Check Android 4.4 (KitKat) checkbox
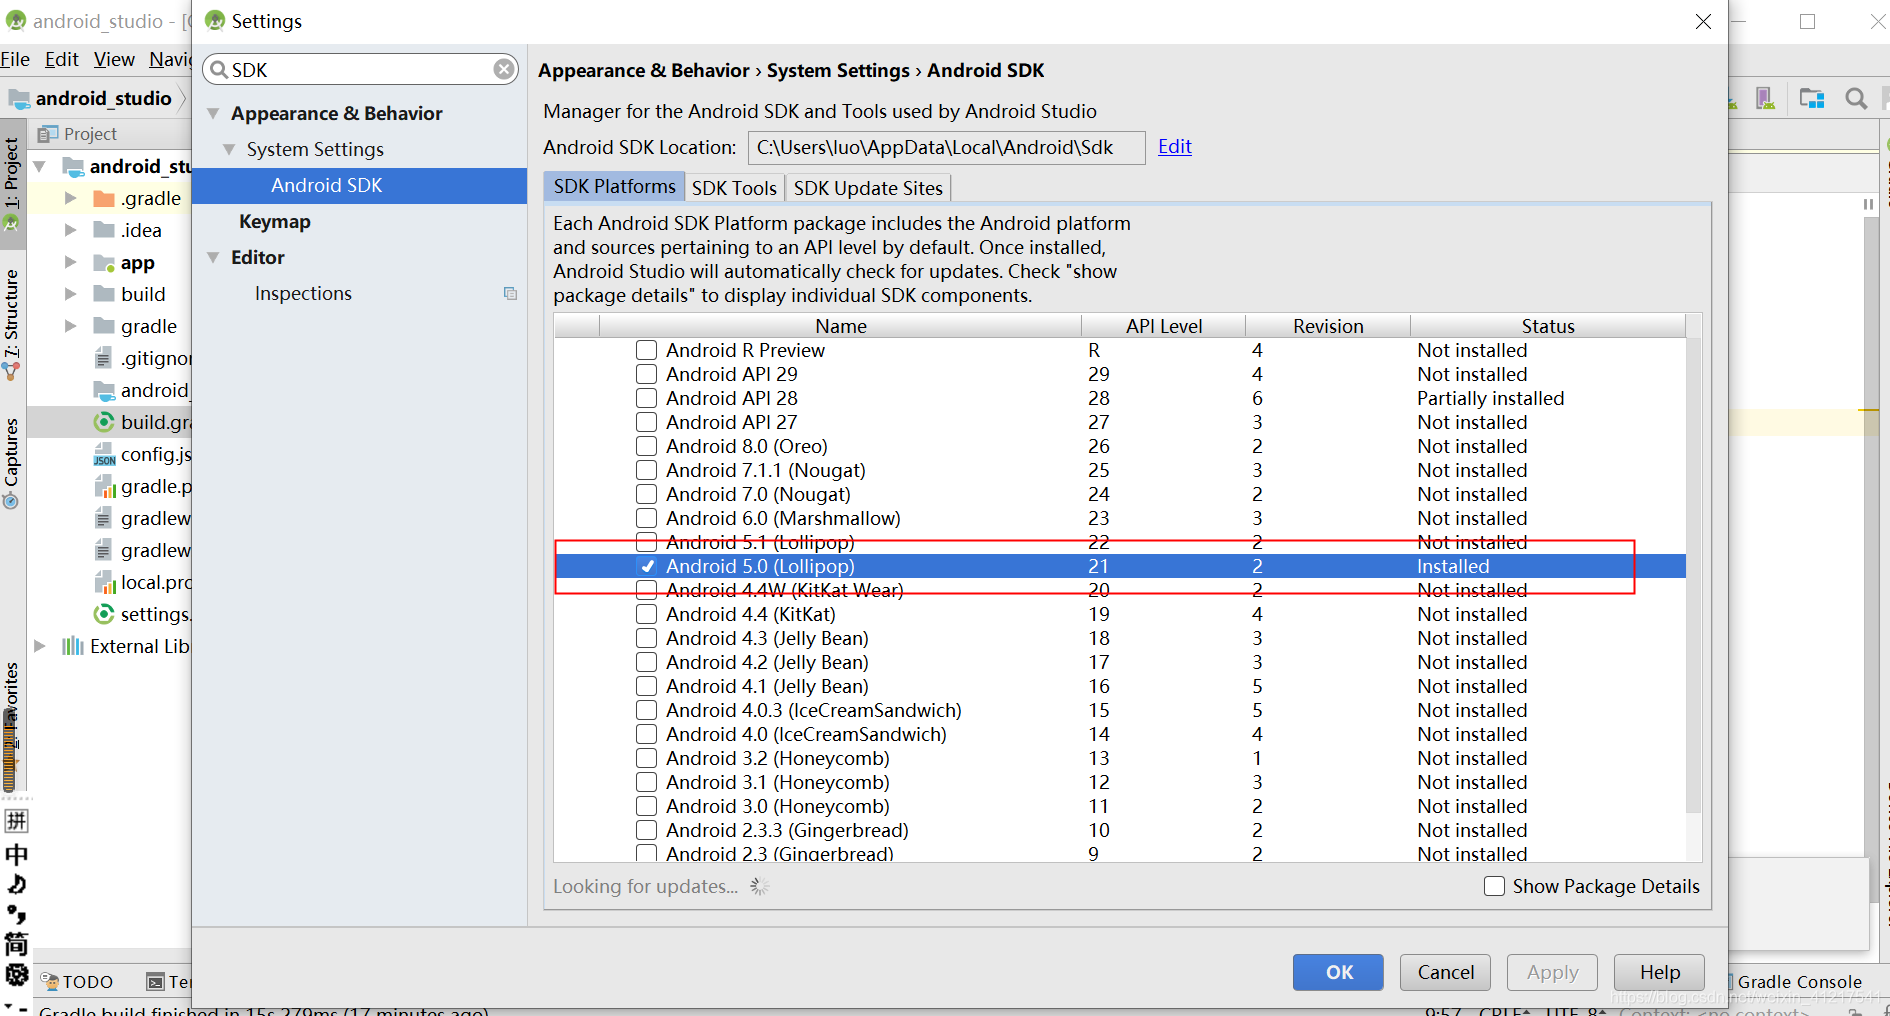Screen dimensions: 1890x1016 click(647, 614)
